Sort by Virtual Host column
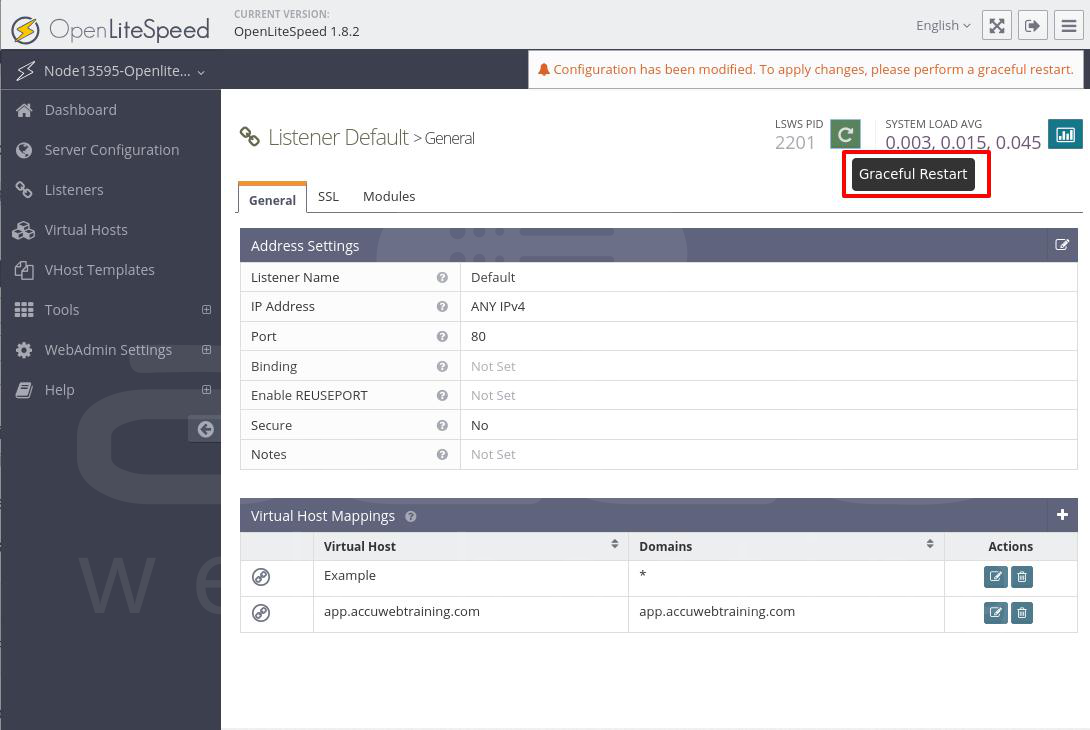The image size is (1090, 730). [471, 546]
